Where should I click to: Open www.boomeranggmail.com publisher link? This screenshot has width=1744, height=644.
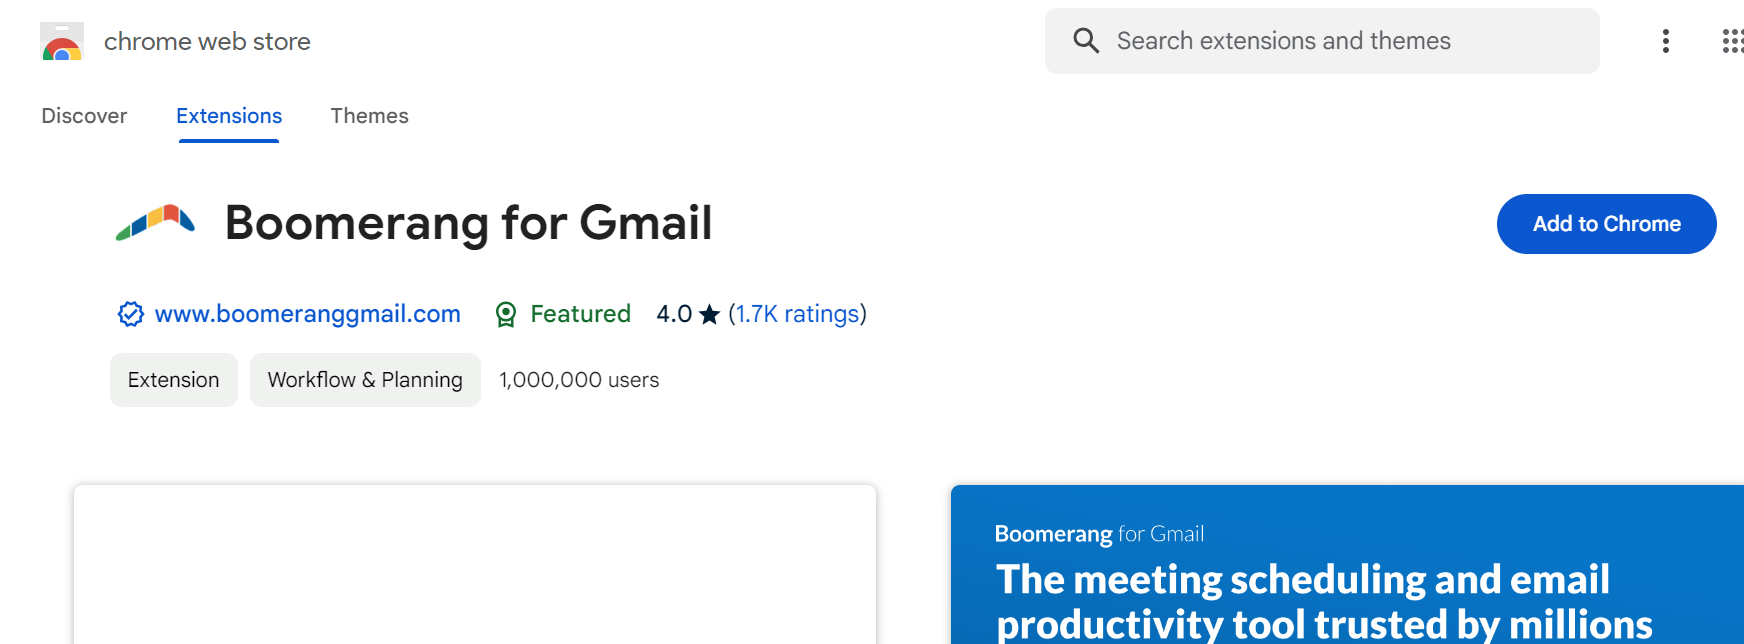pos(307,314)
